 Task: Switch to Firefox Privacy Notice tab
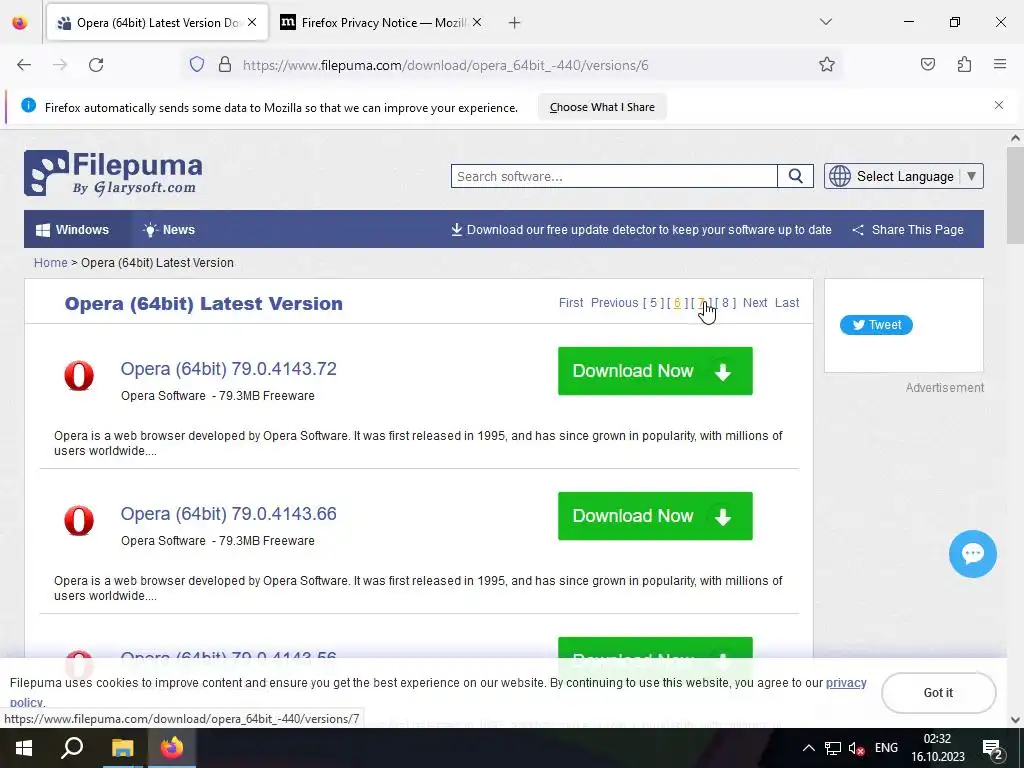(x=383, y=22)
